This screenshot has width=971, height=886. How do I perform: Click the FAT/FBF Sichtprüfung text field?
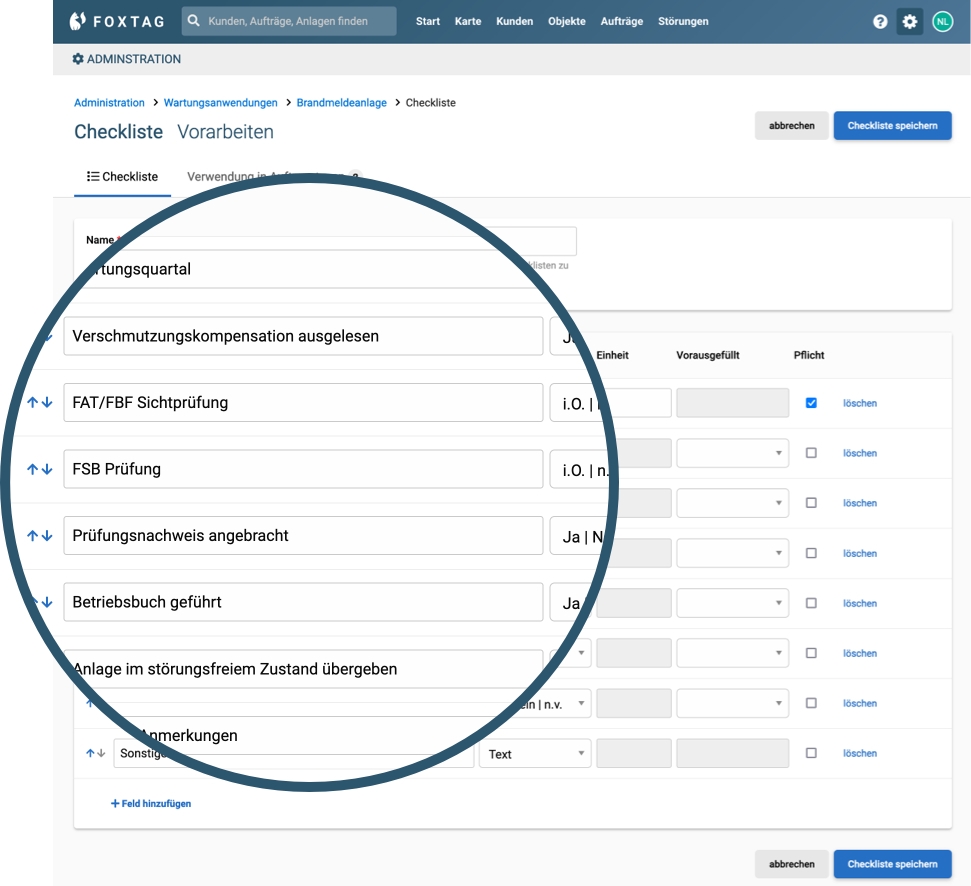click(303, 402)
